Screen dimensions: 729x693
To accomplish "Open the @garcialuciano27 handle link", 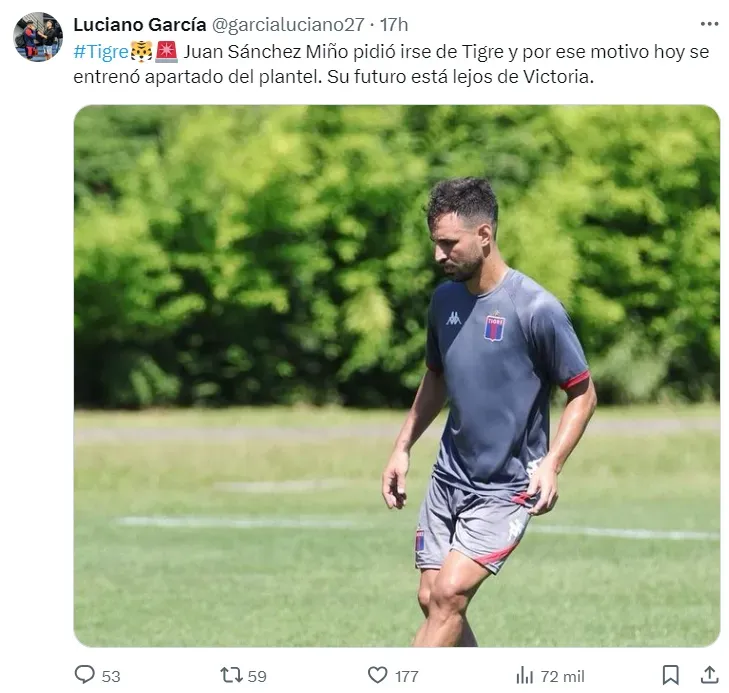I will (x=288, y=24).
